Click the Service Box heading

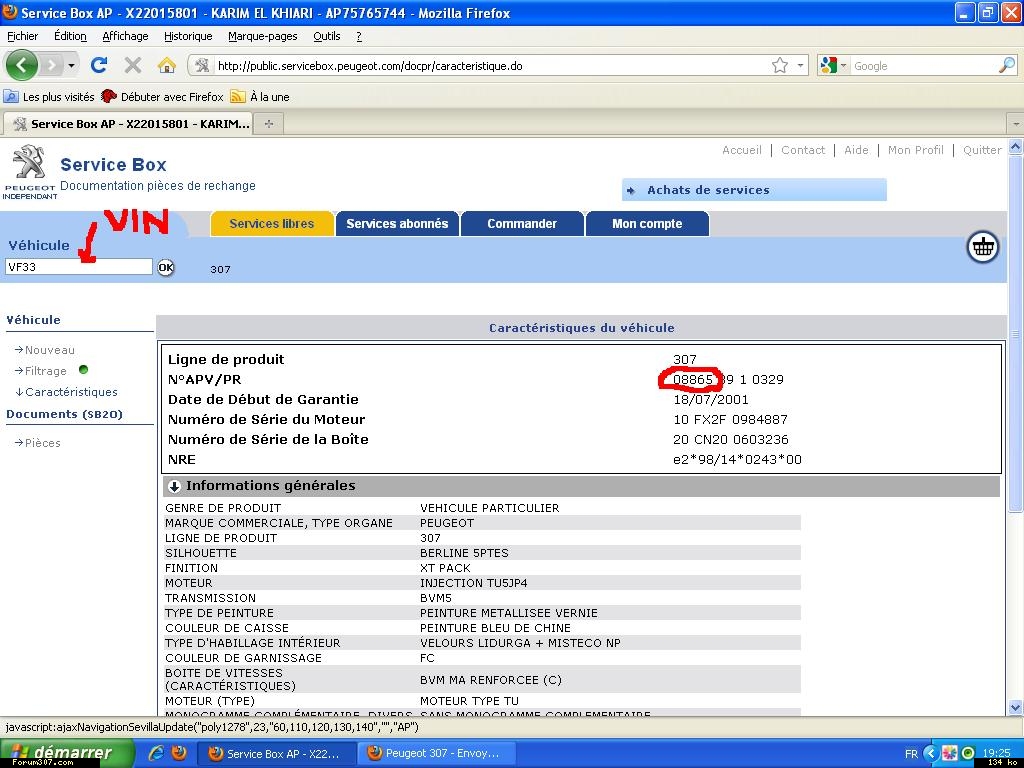(x=113, y=165)
